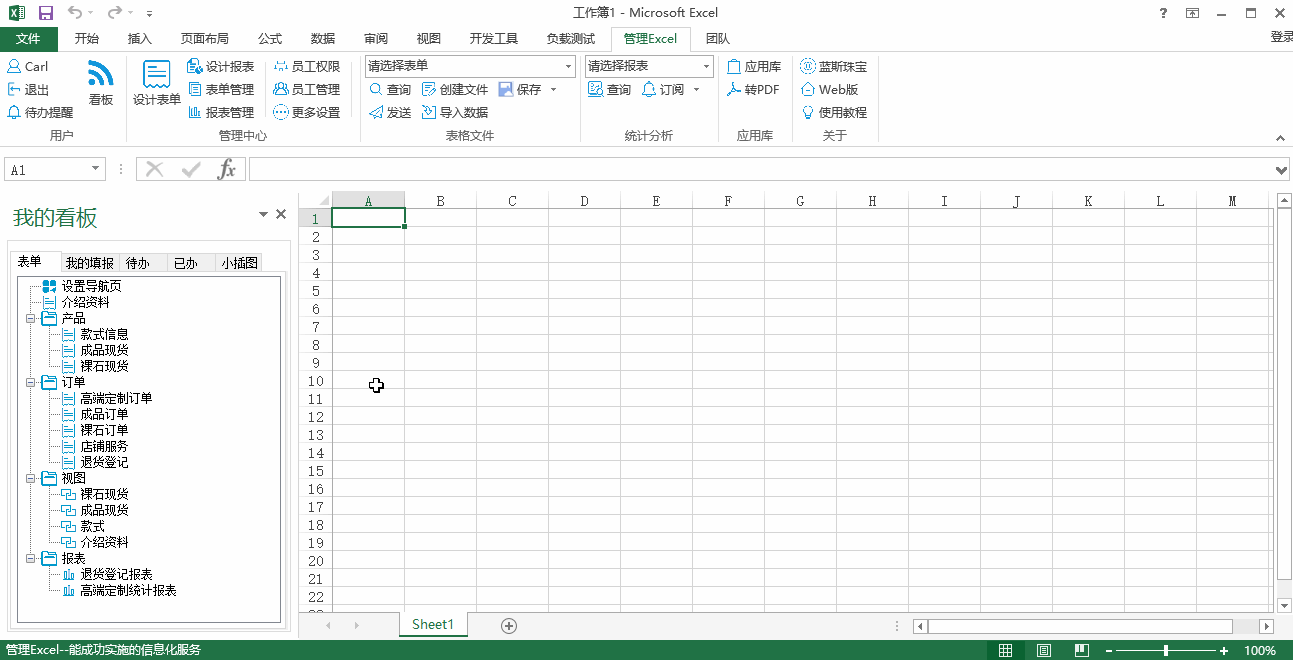1293x660 pixels.
Task: Click 查询 in the 表格文件 group
Action: coord(390,89)
